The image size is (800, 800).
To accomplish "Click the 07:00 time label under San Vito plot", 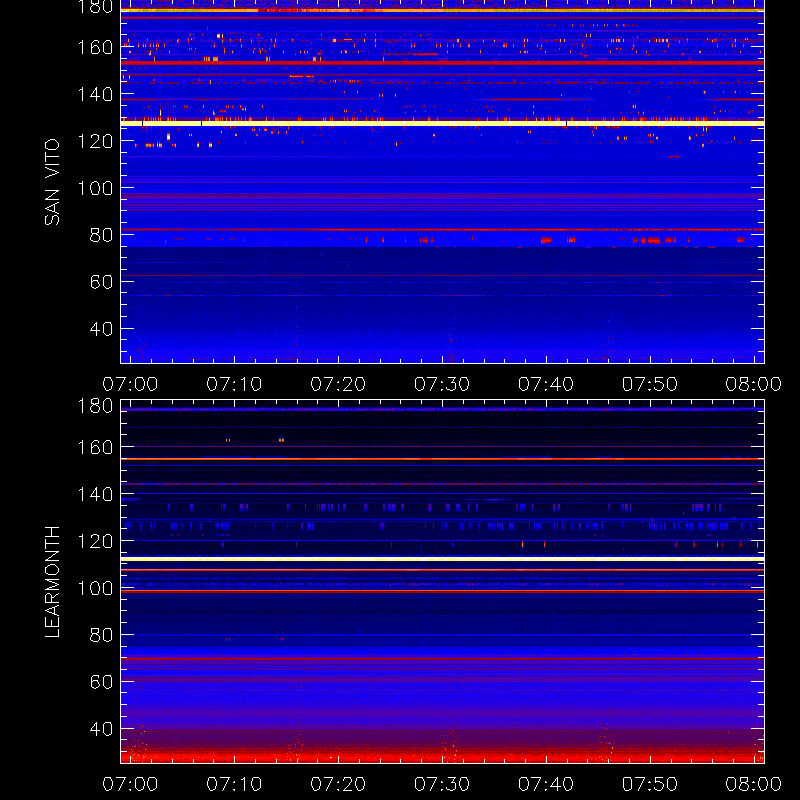I will coord(130,384).
